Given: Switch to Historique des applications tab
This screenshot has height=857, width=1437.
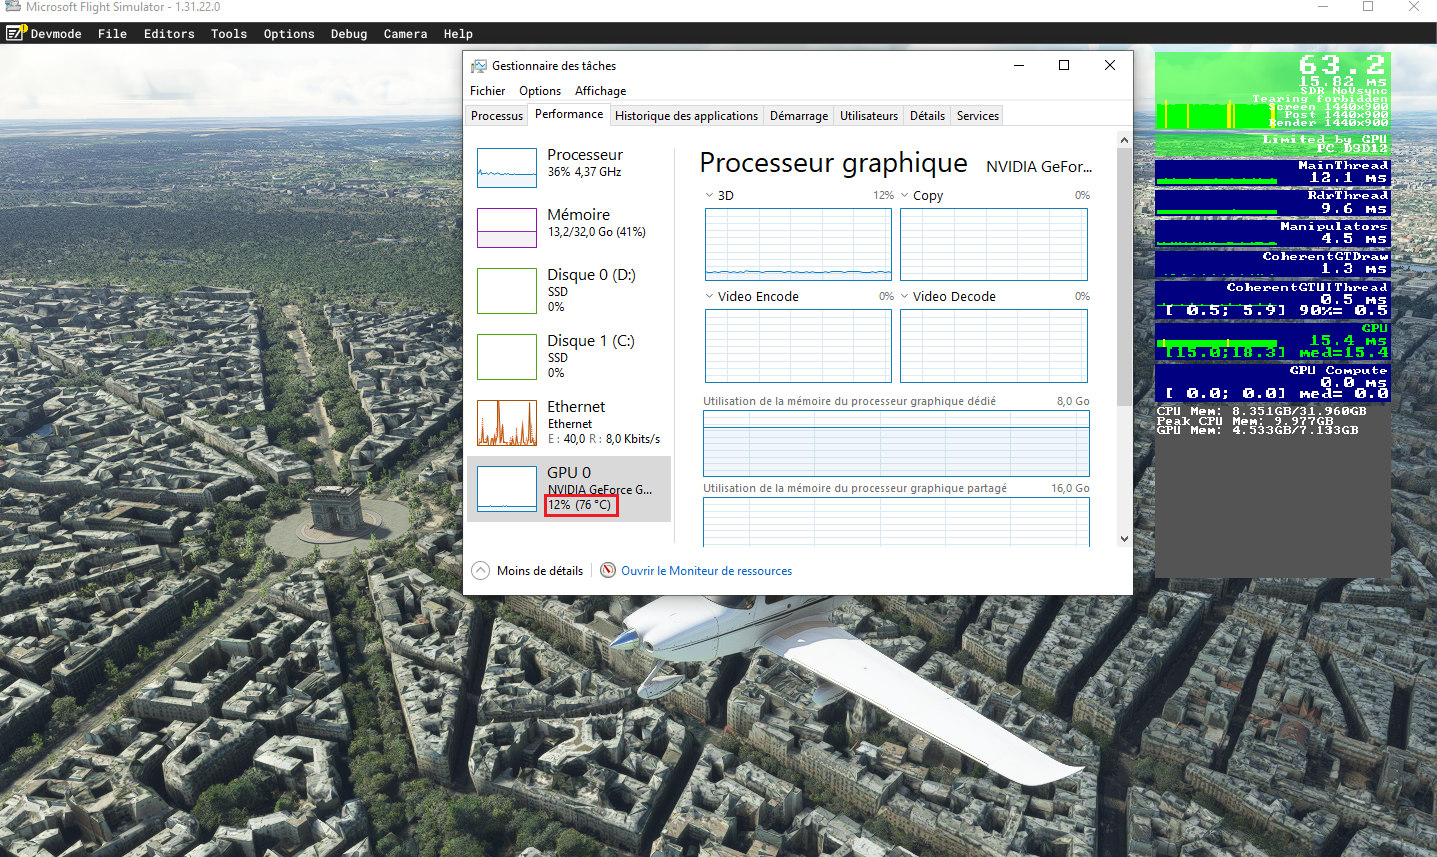Looking at the screenshot, I should (x=686, y=116).
